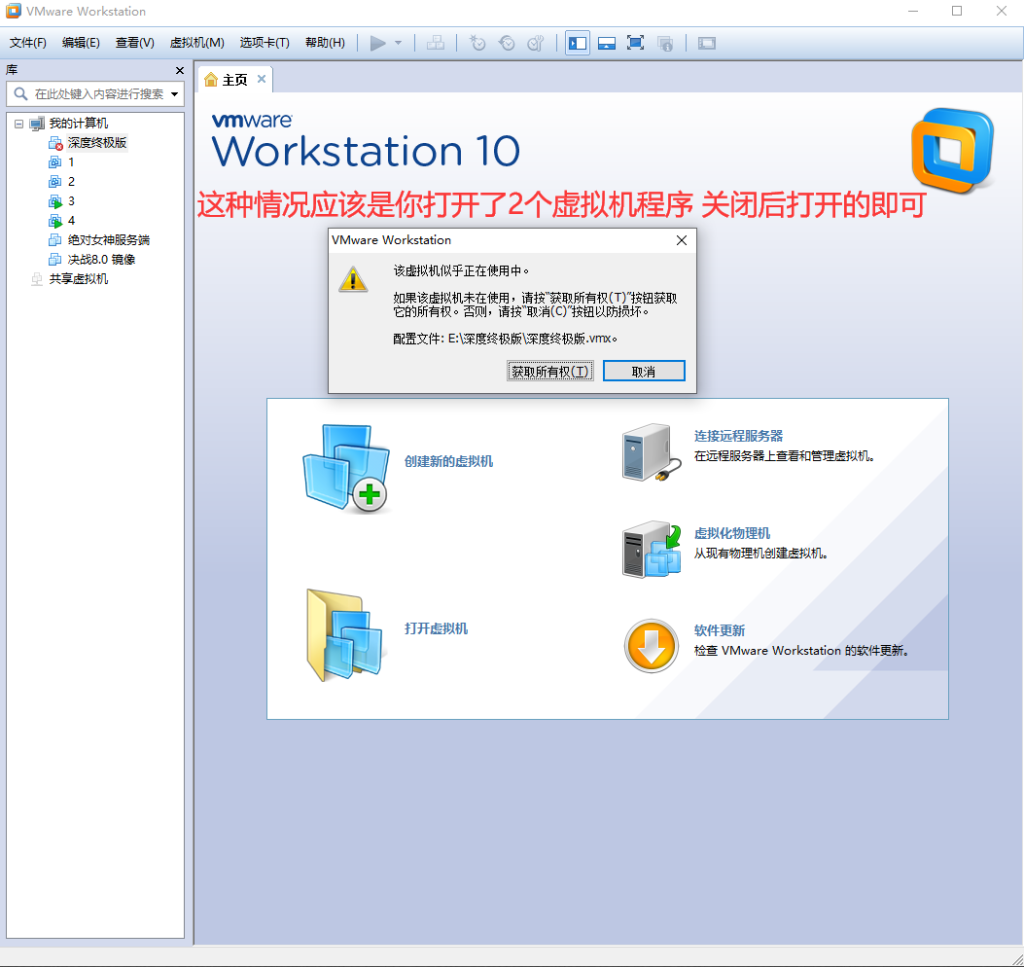Open the 编辑(E) menu
This screenshot has height=967, width=1024.
81,43
